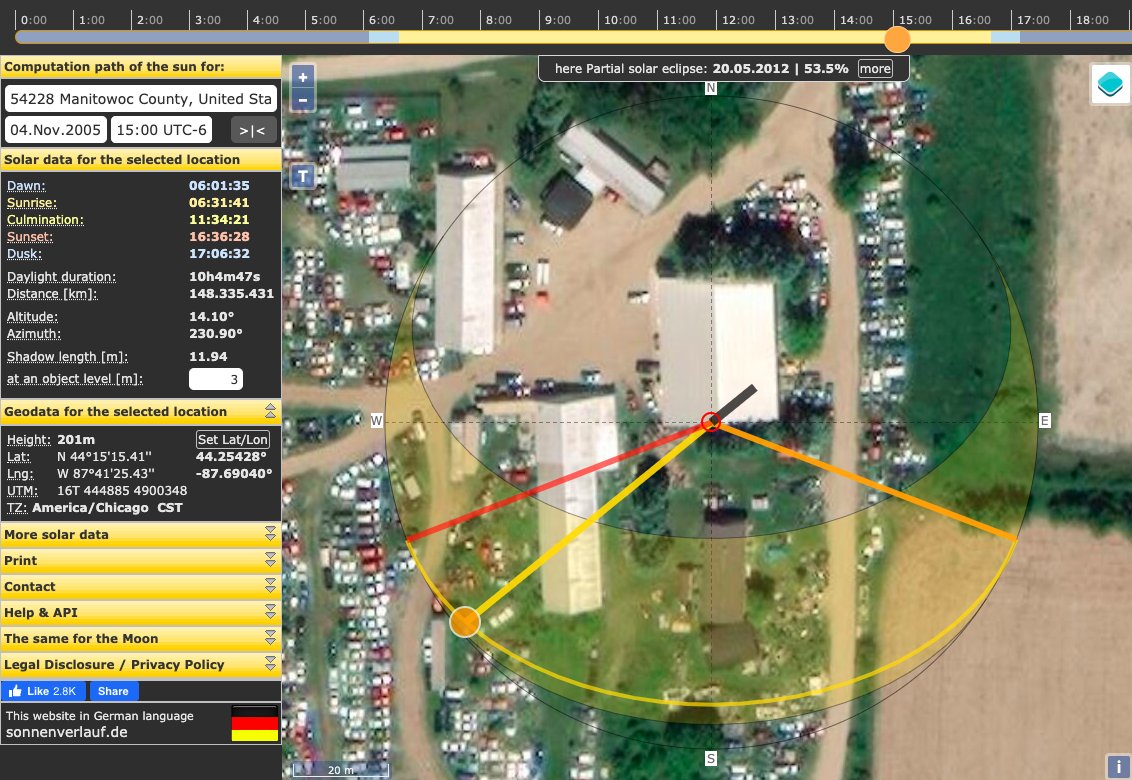Click the Distance [km] label
The width and height of the screenshot is (1132, 780).
coord(52,294)
